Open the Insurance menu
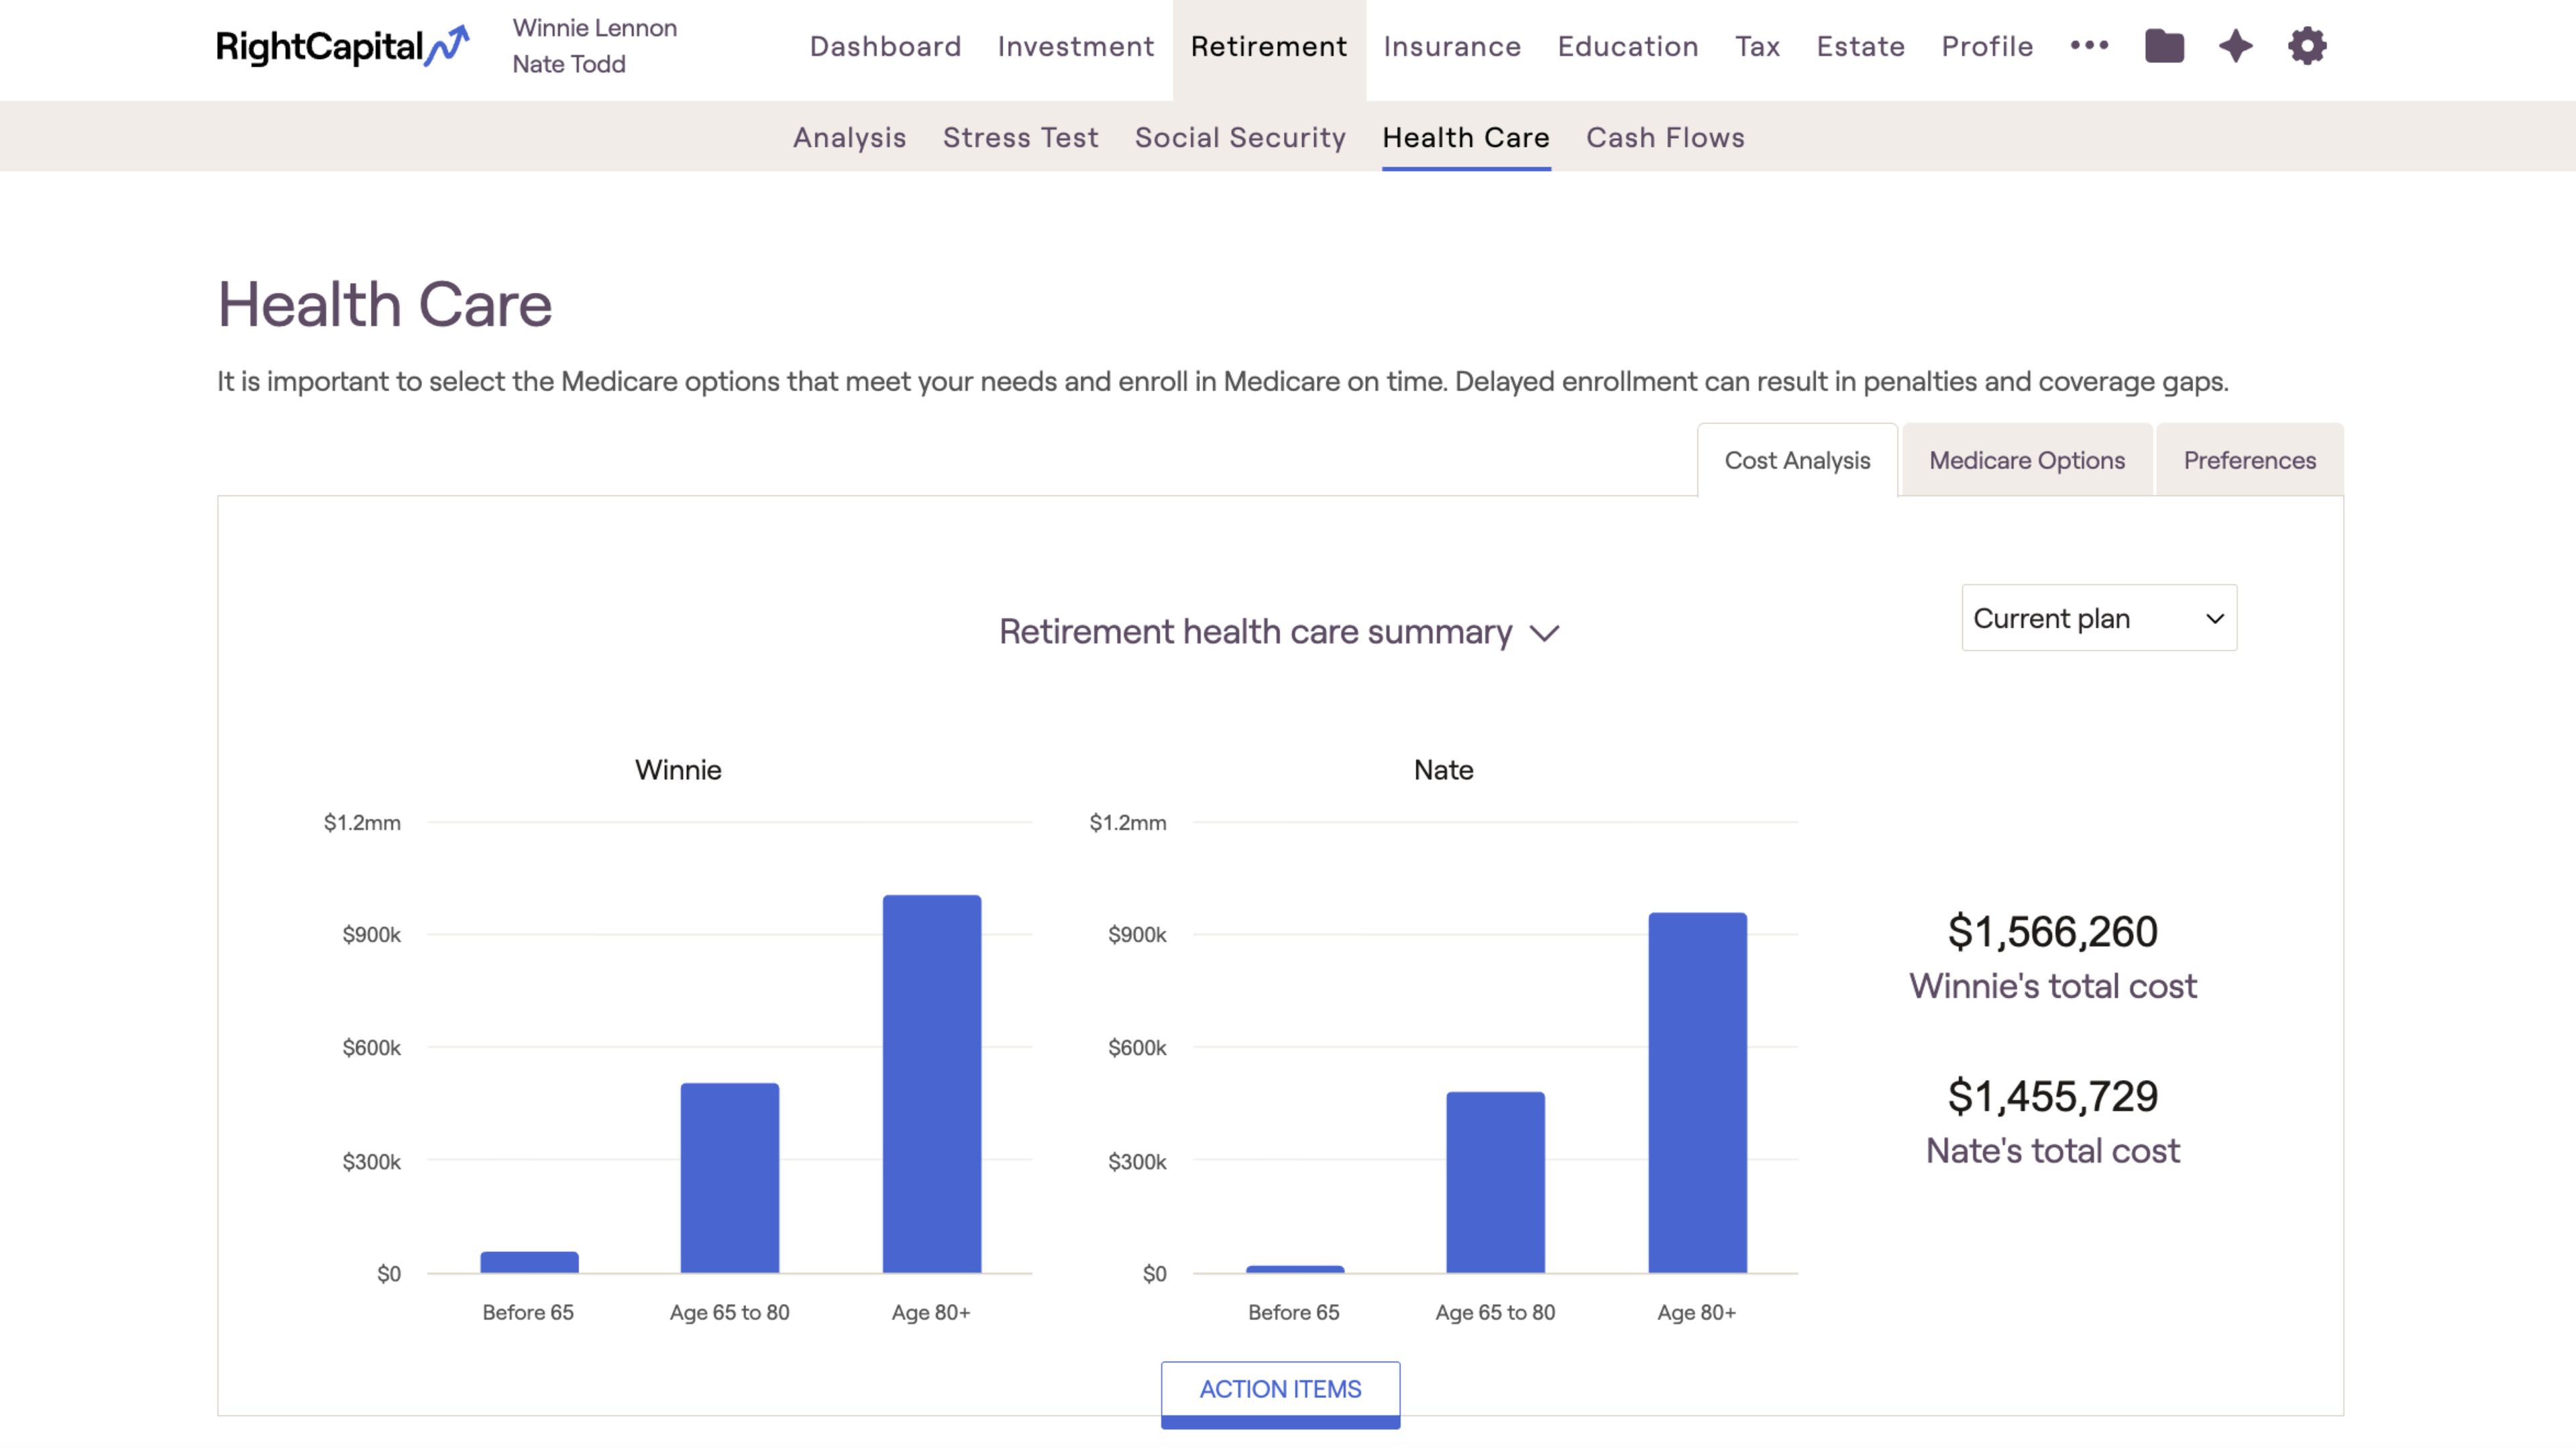This screenshot has height=1449, width=2576. pyautogui.click(x=1452, y=46)
